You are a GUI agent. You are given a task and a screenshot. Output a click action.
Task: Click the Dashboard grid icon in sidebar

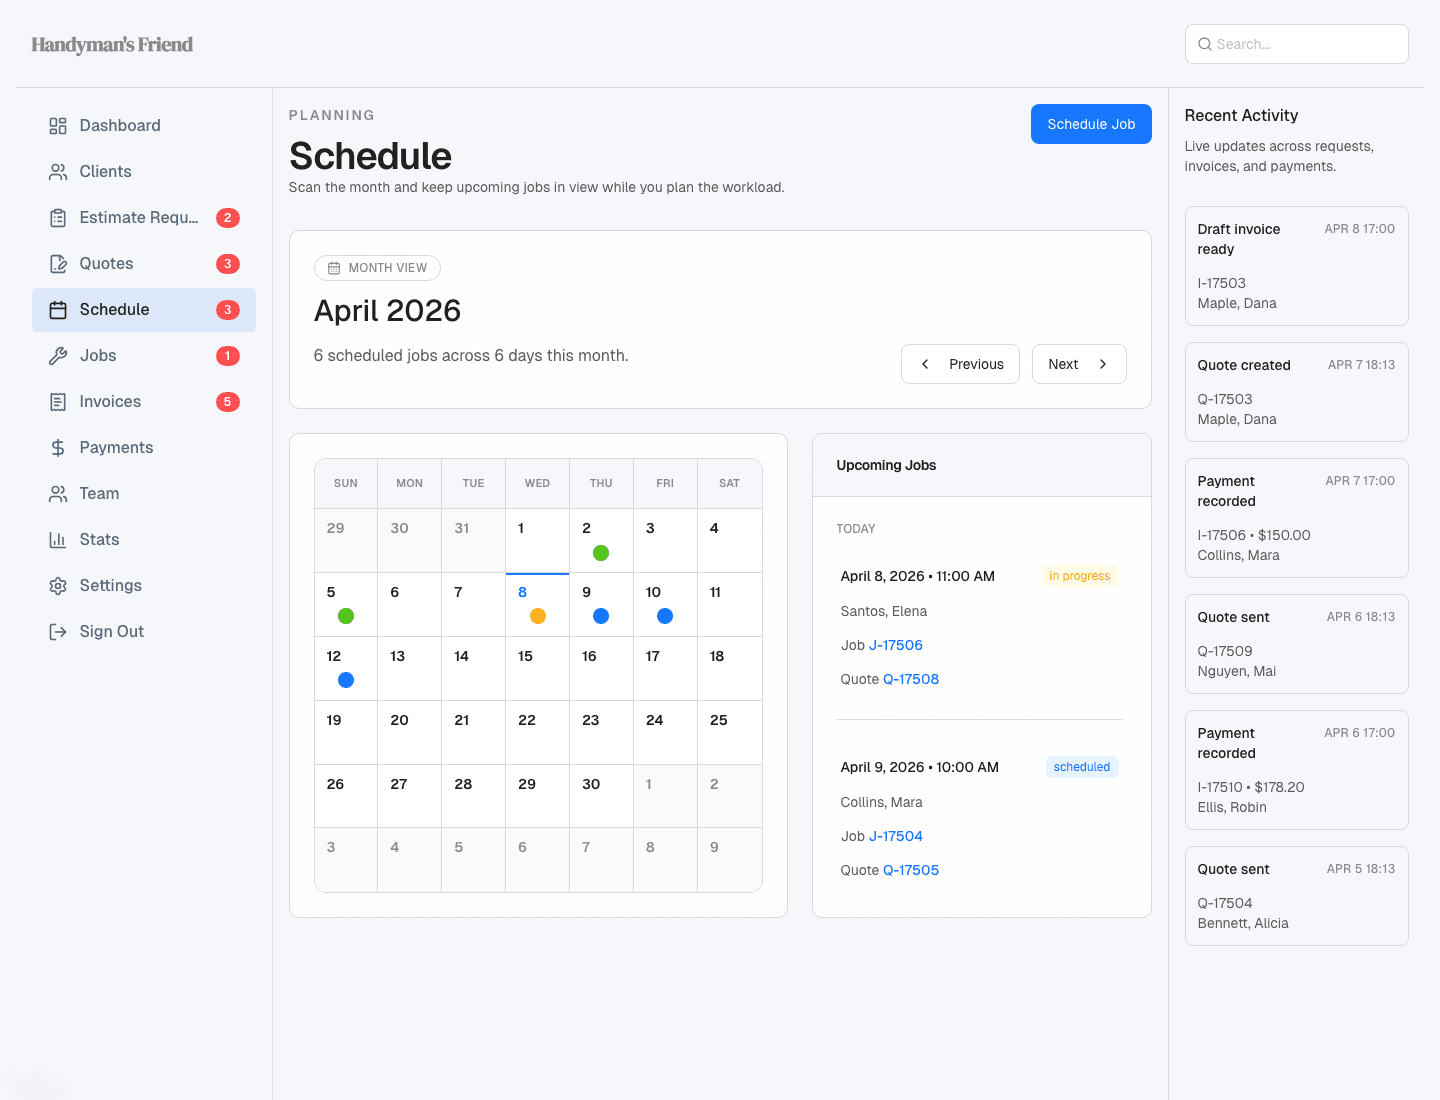[58, 126]
